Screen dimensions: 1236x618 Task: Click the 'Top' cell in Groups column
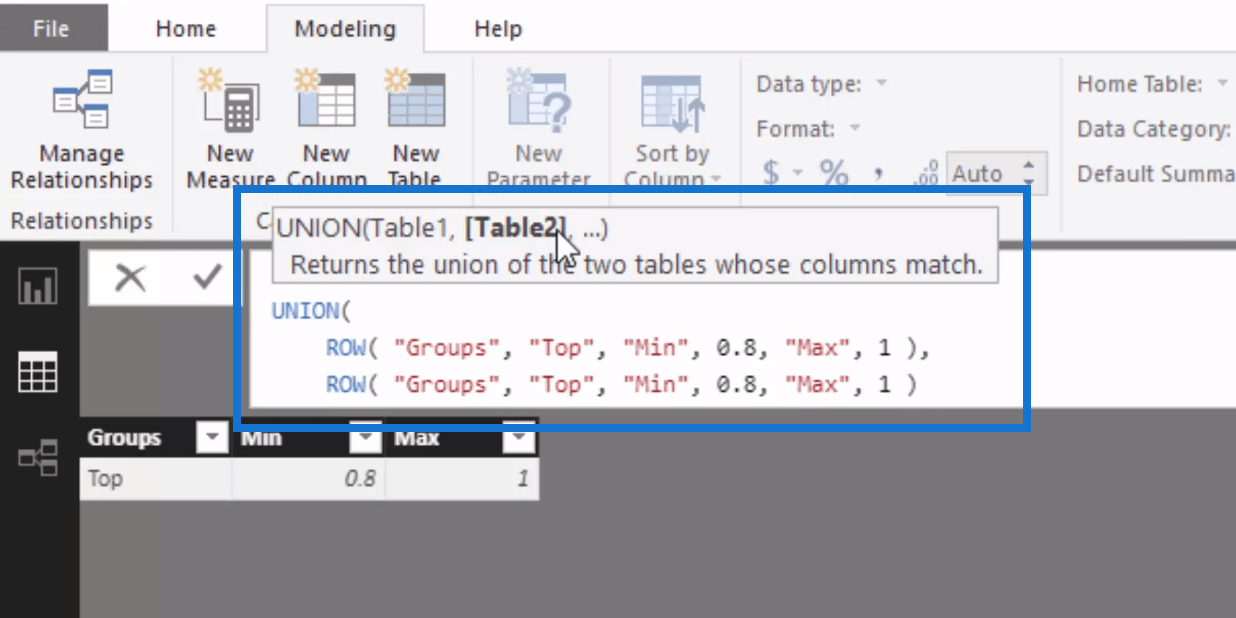pyautogui.click(x=156, y=479)
